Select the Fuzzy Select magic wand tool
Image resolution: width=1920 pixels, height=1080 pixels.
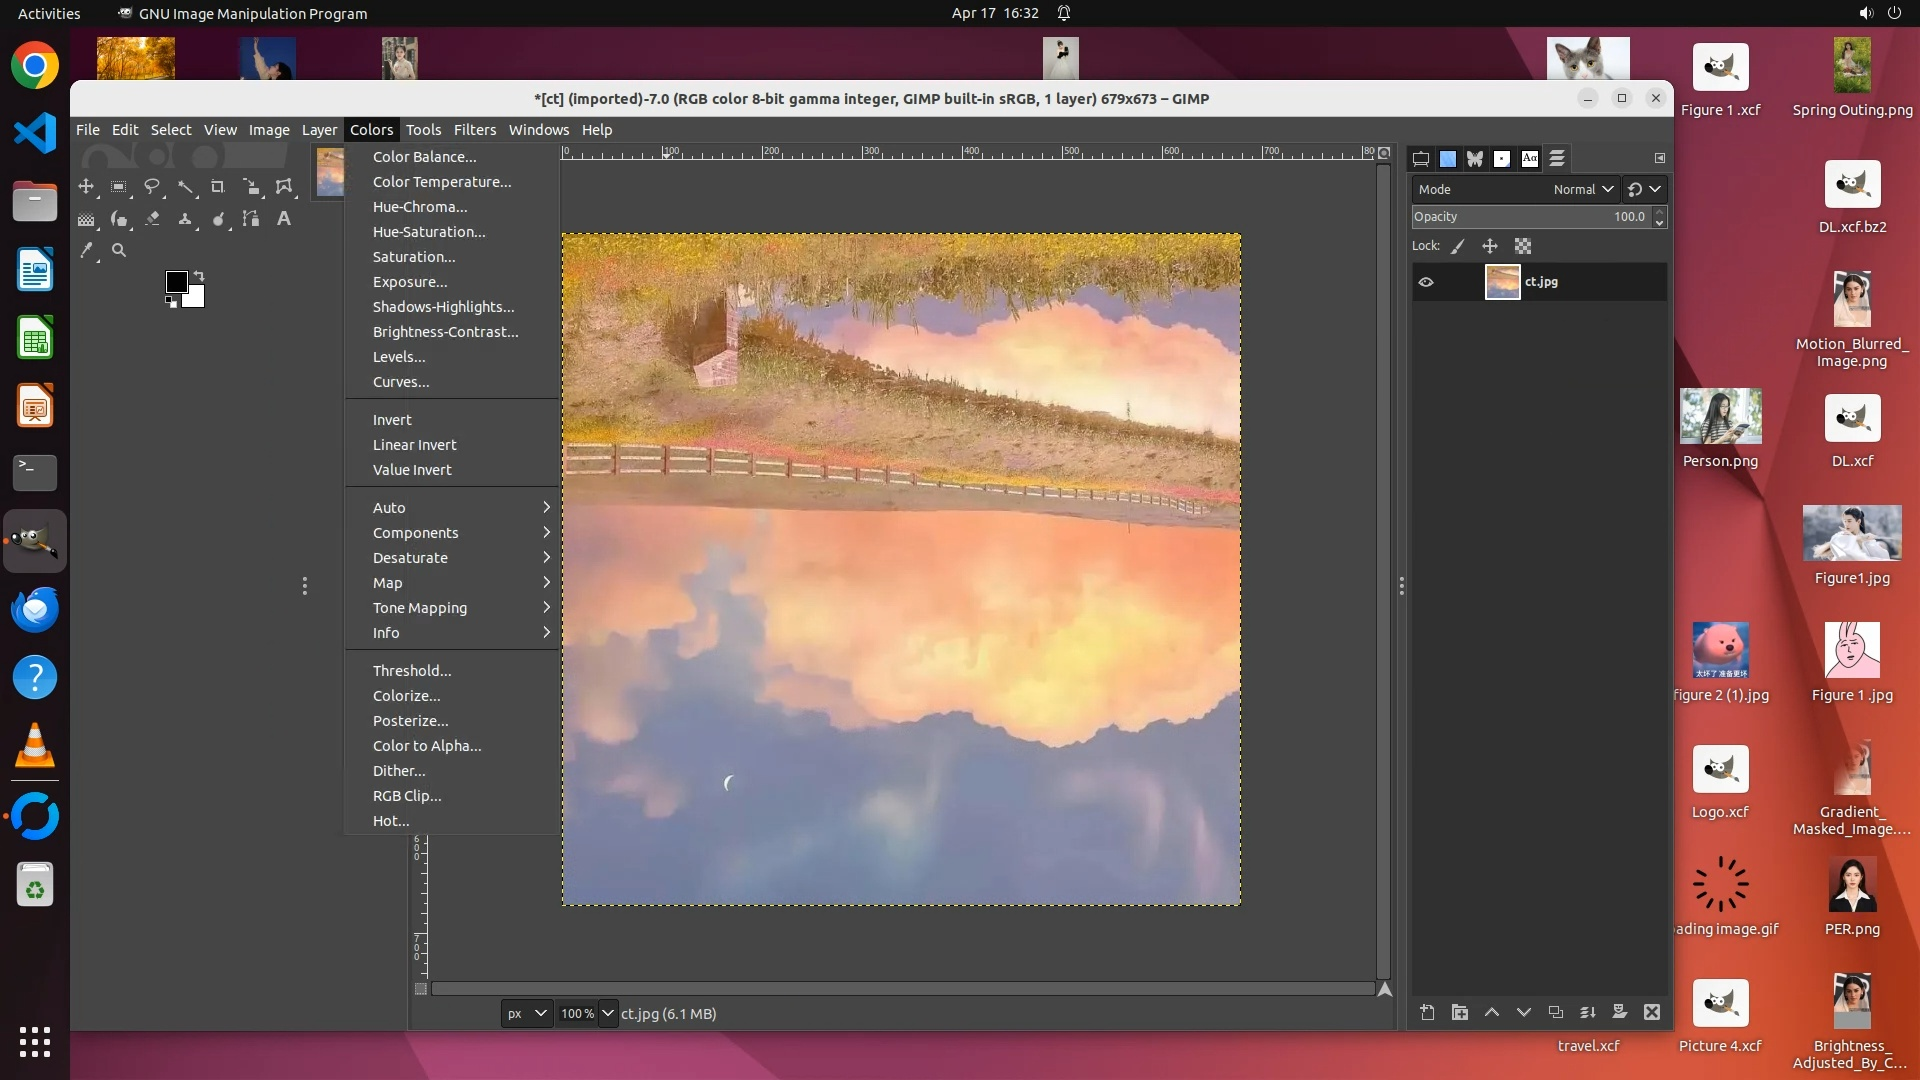pyautogui.click(x=185, y=187)
